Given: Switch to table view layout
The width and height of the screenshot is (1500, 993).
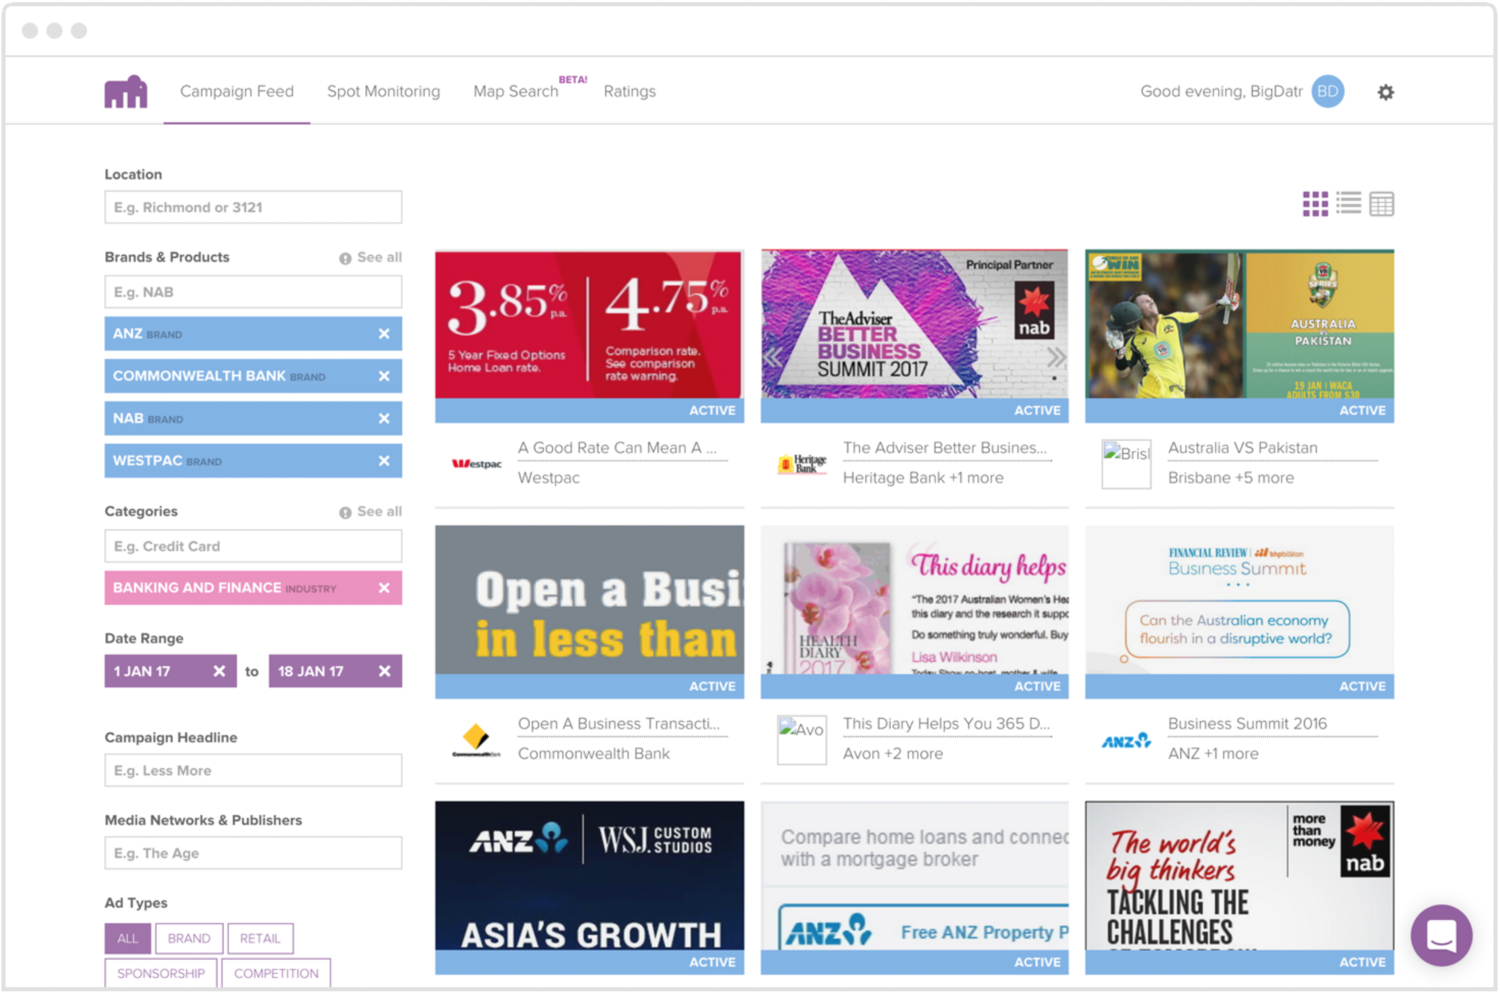Looking at the screenshot, I should [x=1381, y=204].
